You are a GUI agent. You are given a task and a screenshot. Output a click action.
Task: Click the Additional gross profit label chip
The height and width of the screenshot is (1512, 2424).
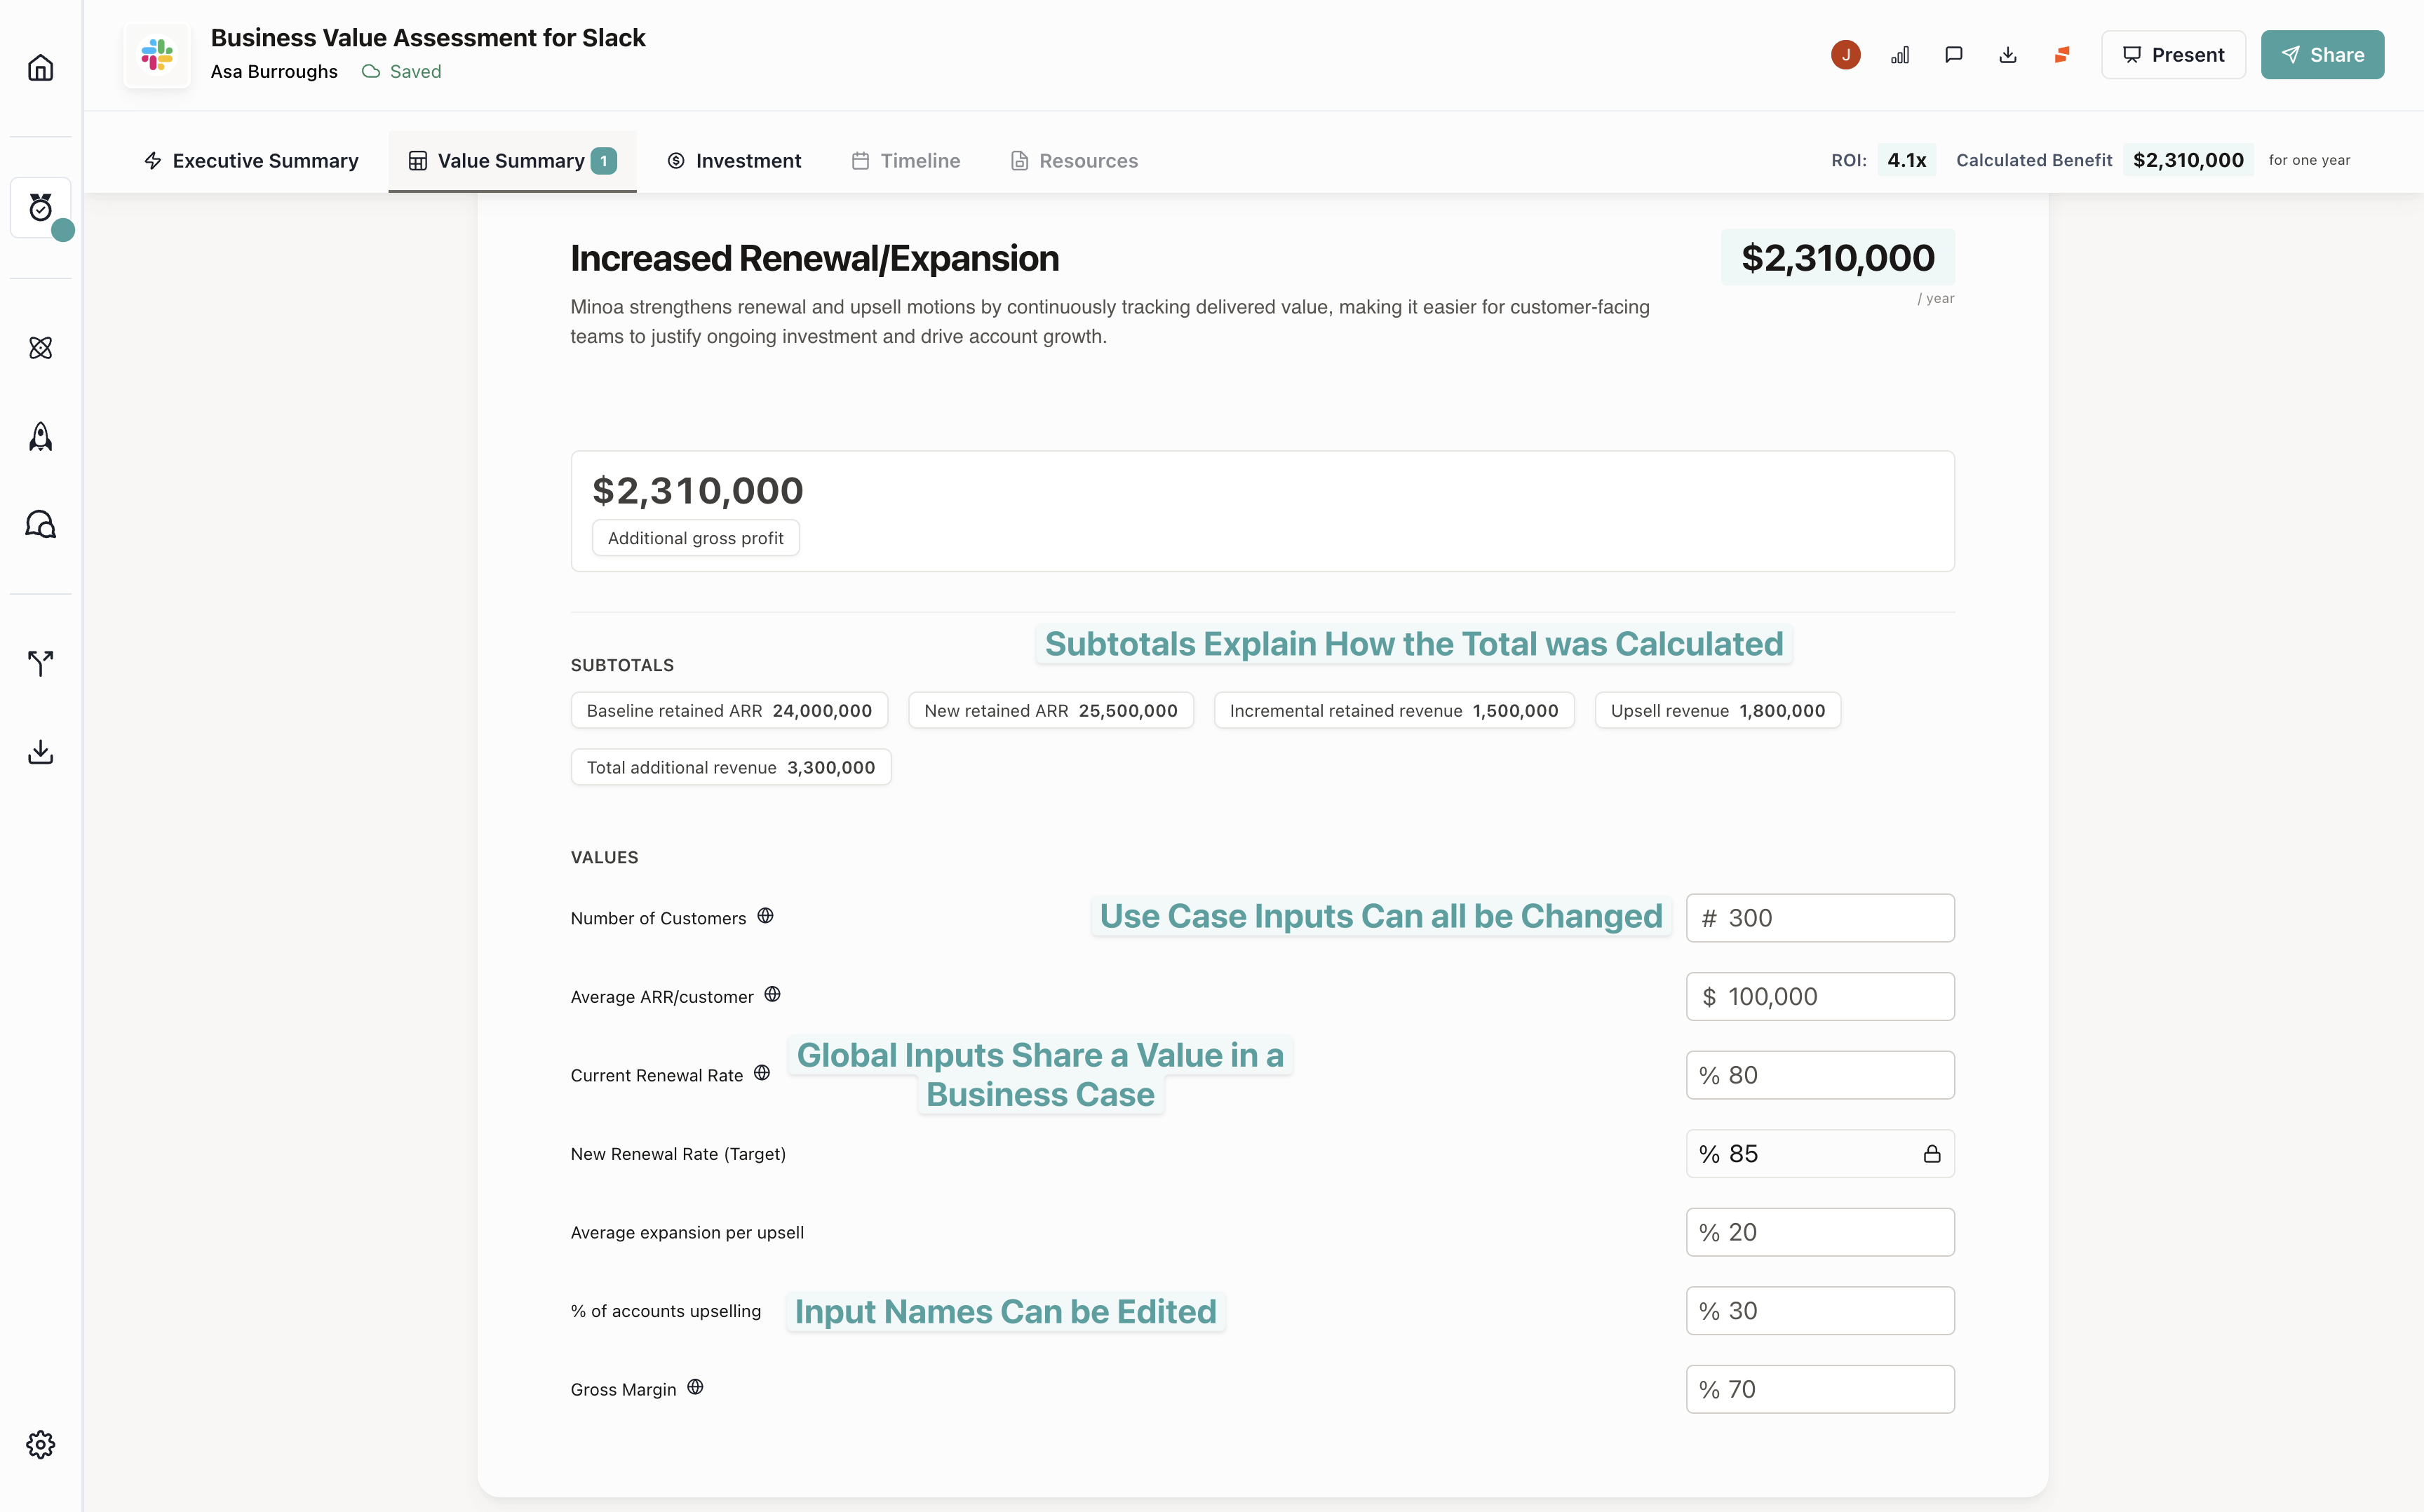(x=695, y=538)
